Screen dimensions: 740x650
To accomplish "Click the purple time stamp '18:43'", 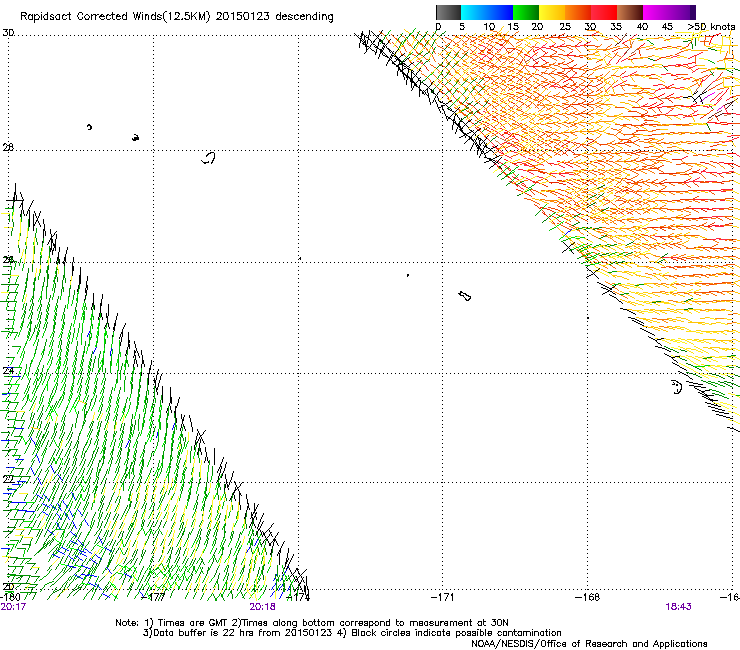I will [x=678, y=607].
